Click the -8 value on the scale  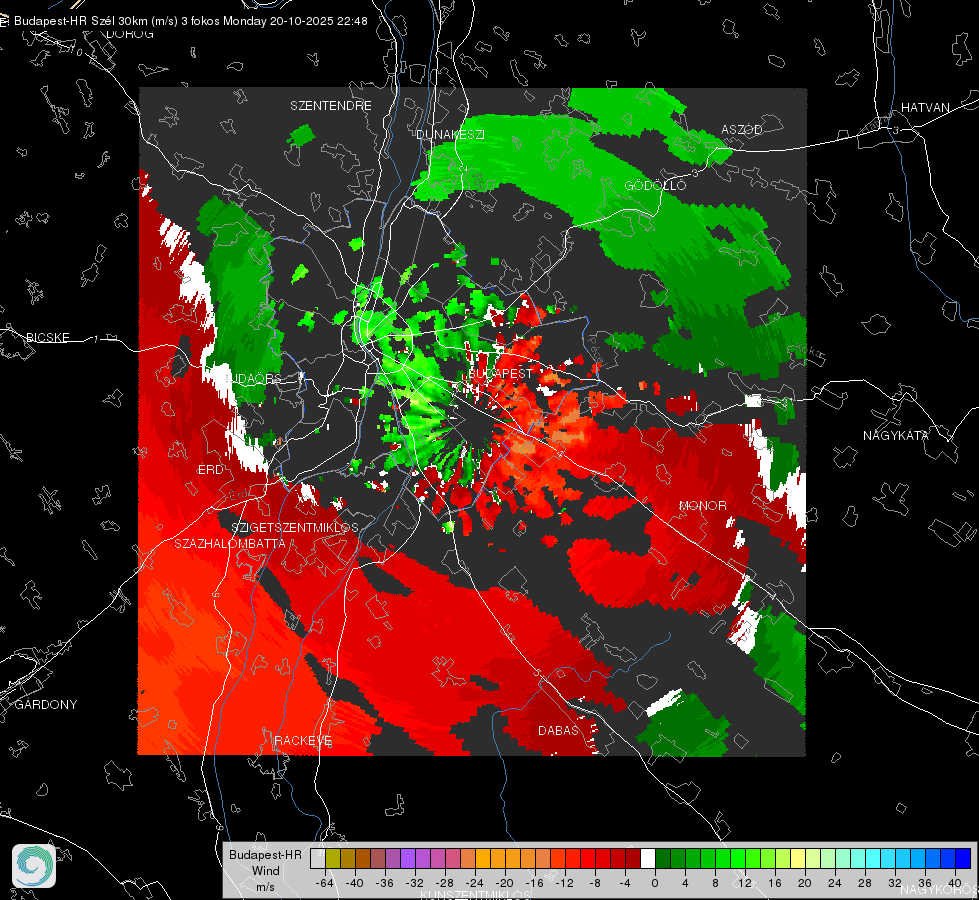coord(594,883)
